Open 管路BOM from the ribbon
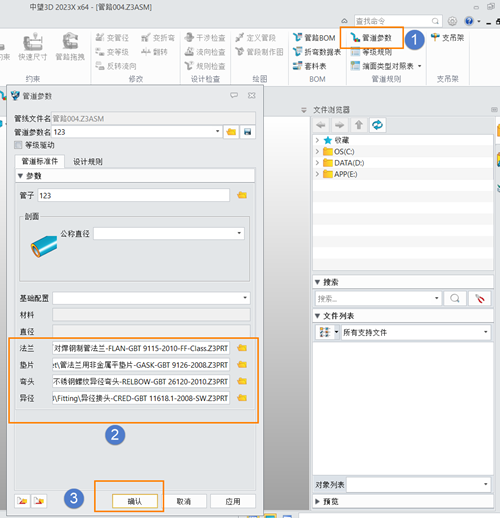The image size is (500, 518). 314,38
